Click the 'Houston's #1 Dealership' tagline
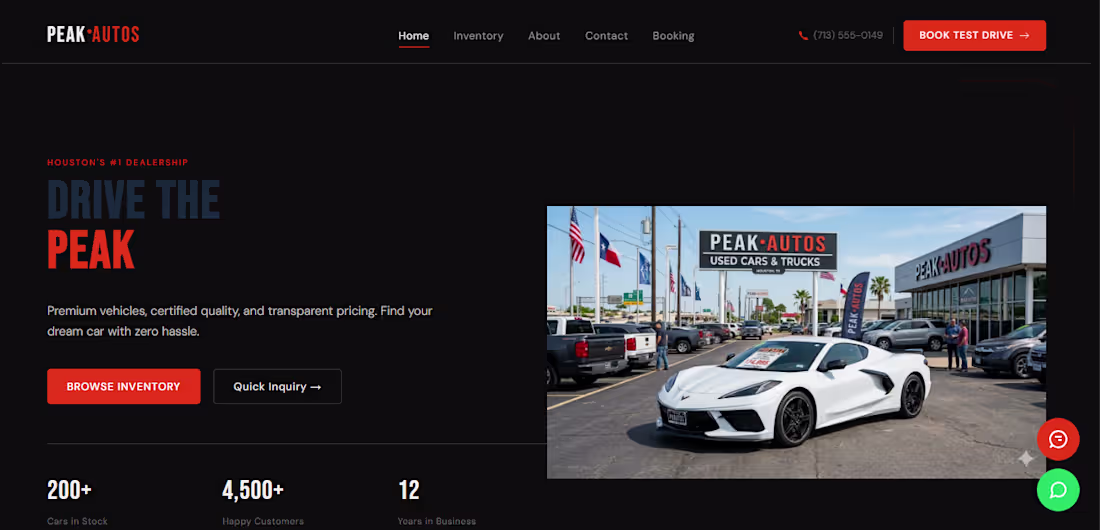 click(118, 162)
